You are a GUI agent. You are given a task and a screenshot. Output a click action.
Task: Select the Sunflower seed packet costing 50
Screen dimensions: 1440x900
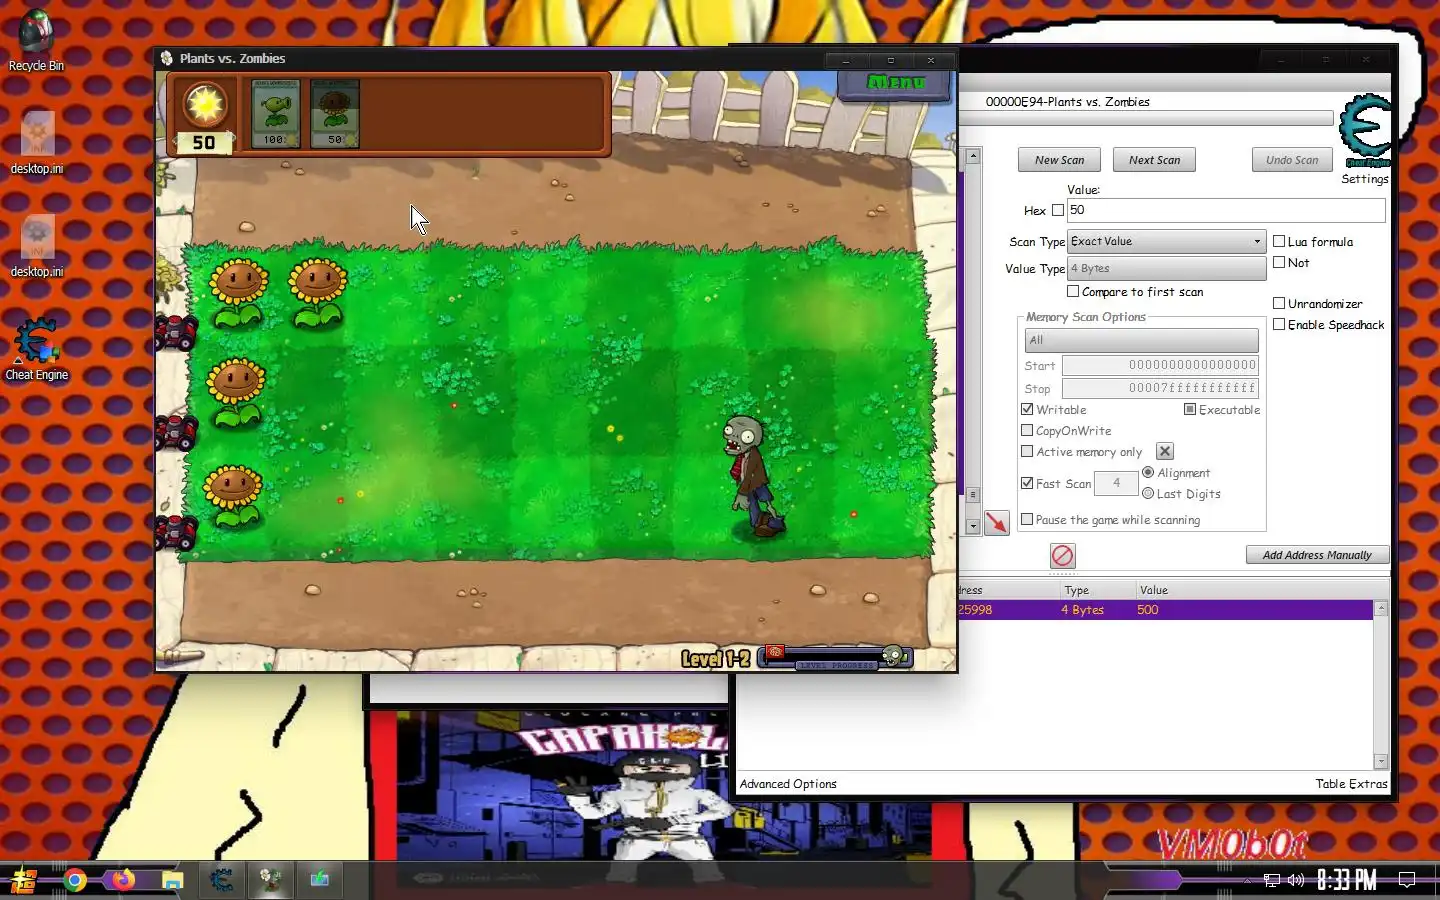(x=335, y=114)
